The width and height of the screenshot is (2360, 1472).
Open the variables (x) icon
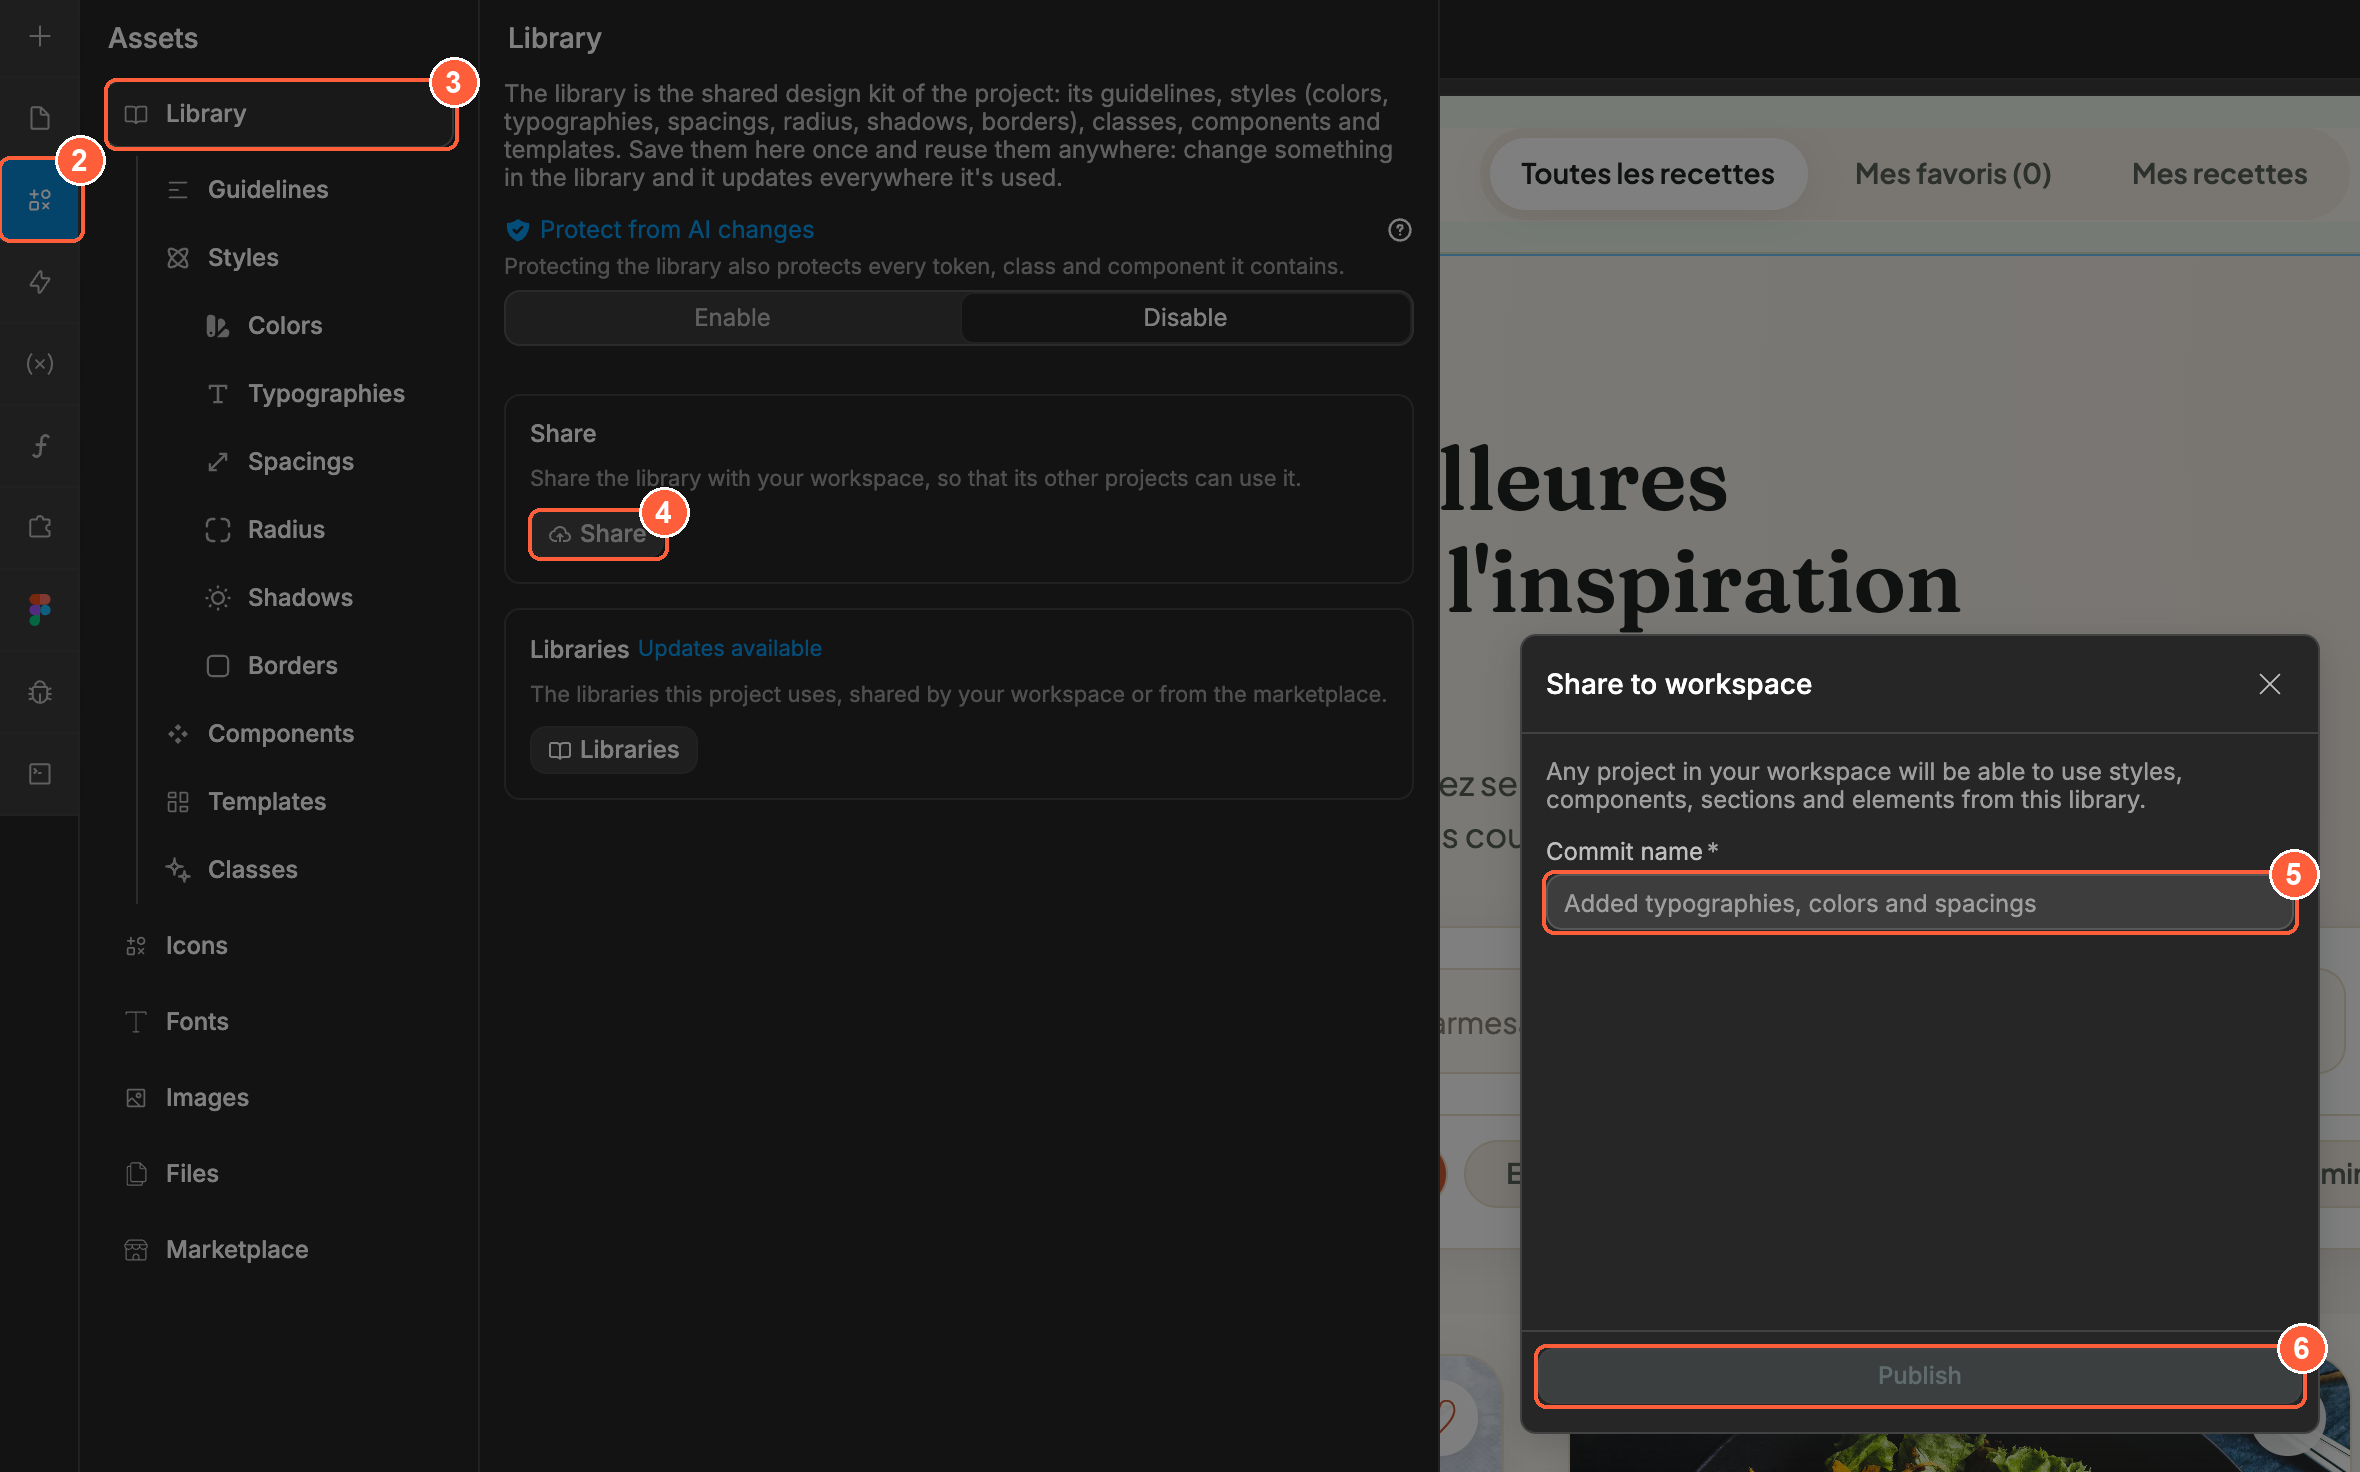point(40,364)
